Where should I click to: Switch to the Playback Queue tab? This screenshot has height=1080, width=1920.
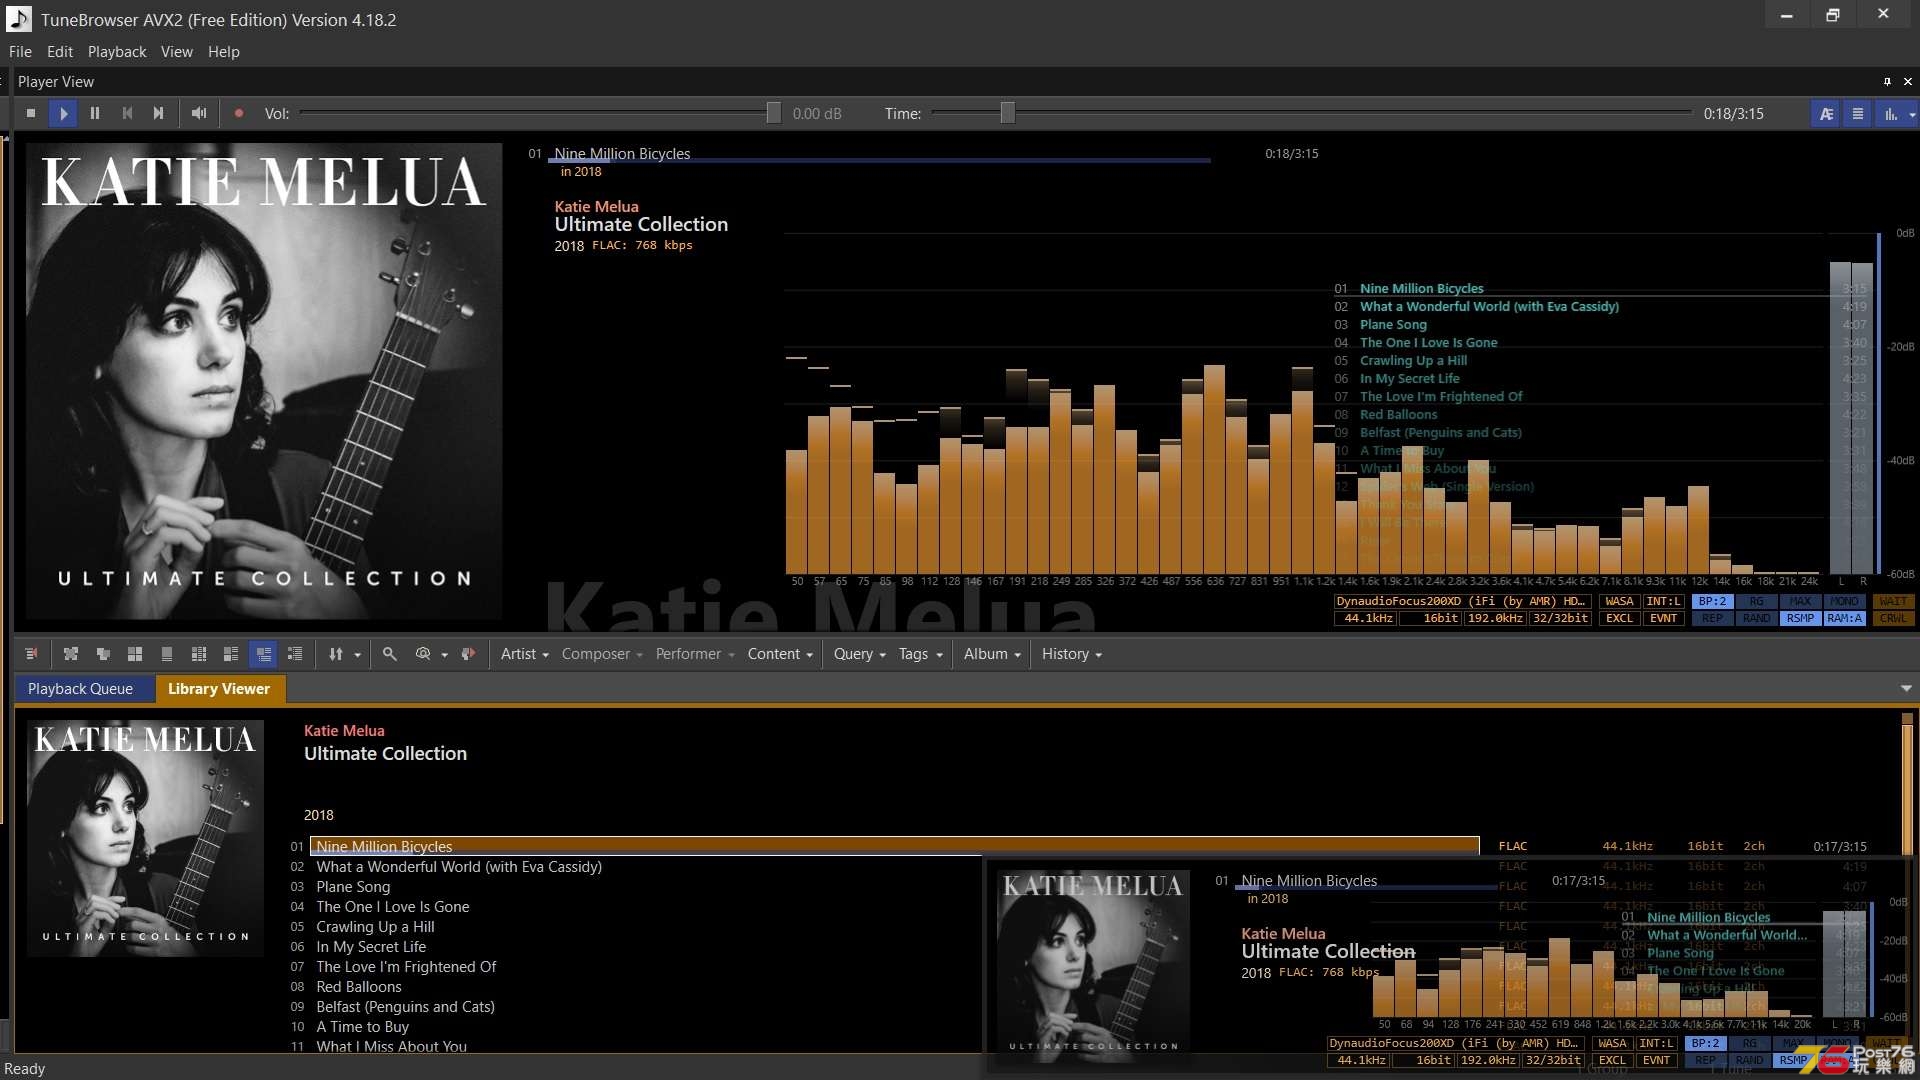(80, 689)
